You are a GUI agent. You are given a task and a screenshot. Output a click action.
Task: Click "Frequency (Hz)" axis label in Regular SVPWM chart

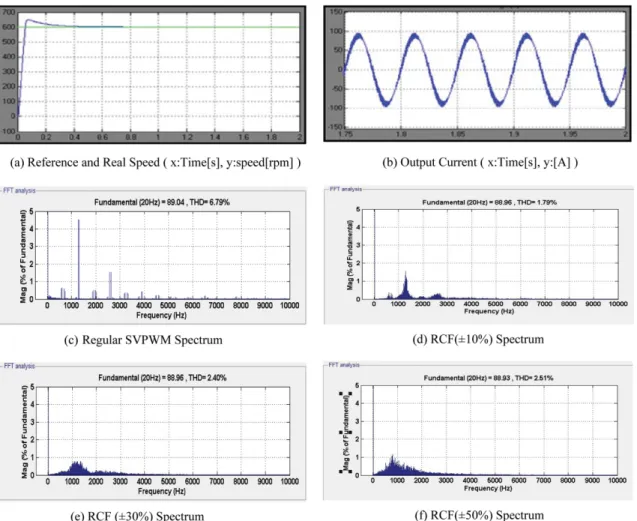(161, 315)
